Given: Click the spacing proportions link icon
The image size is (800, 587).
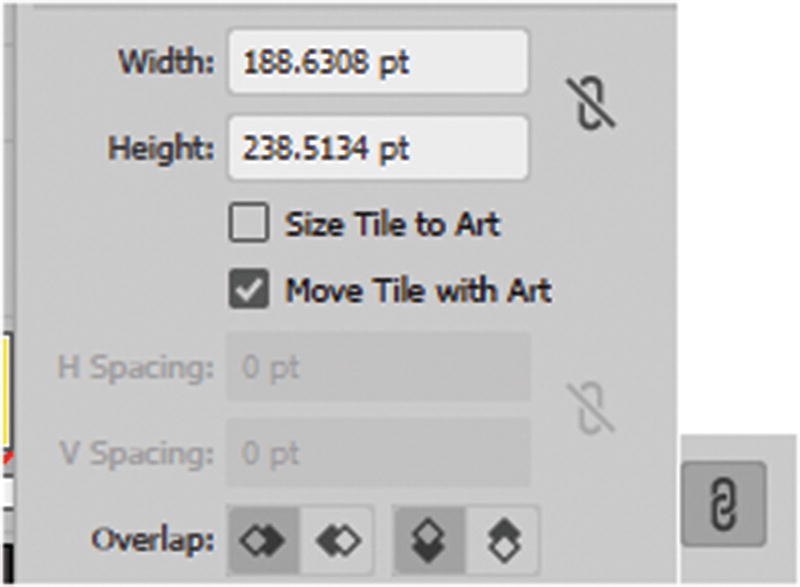Looking at the screenshot, I should [x=596, y=408].
